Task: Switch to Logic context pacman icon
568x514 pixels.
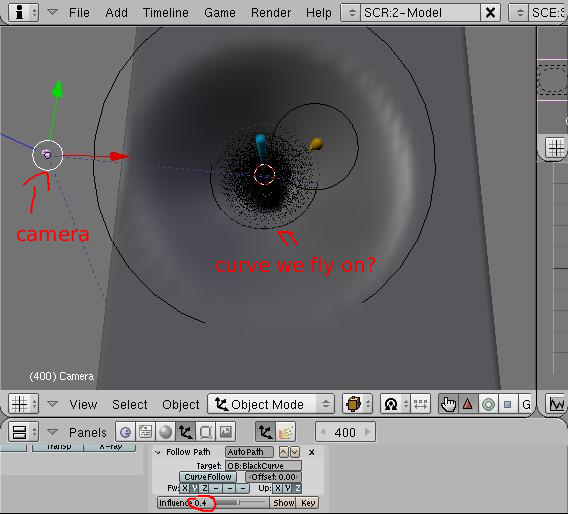Action: point(125,432)
